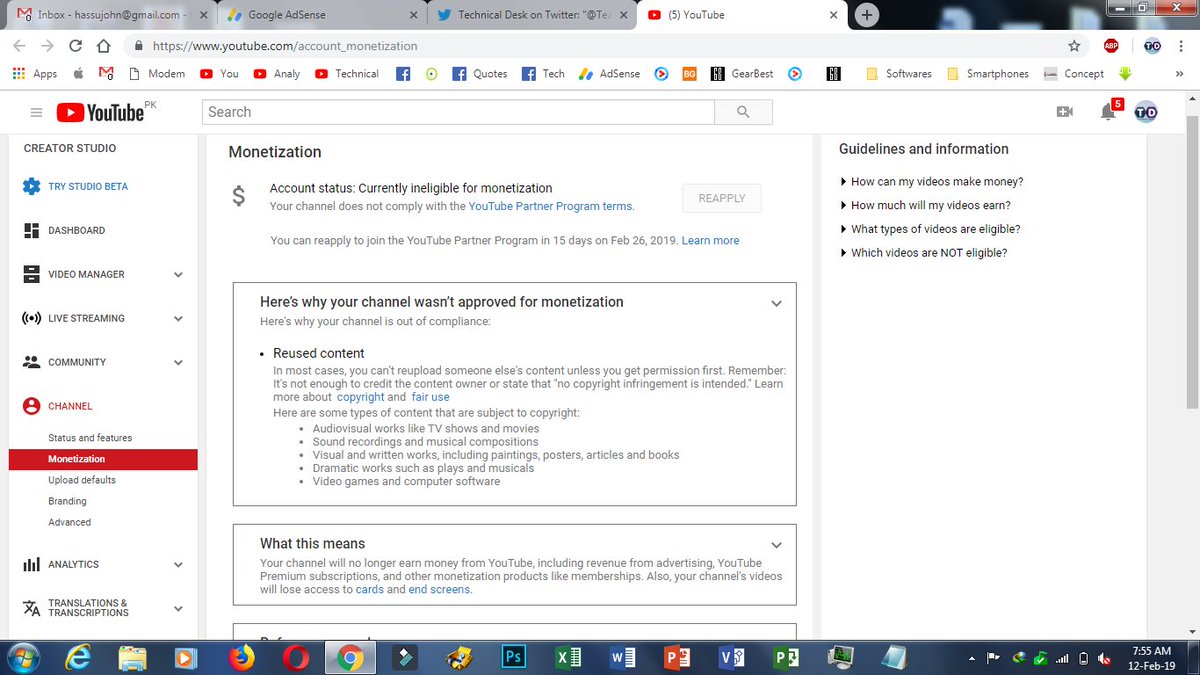This screenshot has width=1200, height=675.
Task: Open the Apps bookmark shortcut
Action: pyautogui.click(x=35, y=74)
